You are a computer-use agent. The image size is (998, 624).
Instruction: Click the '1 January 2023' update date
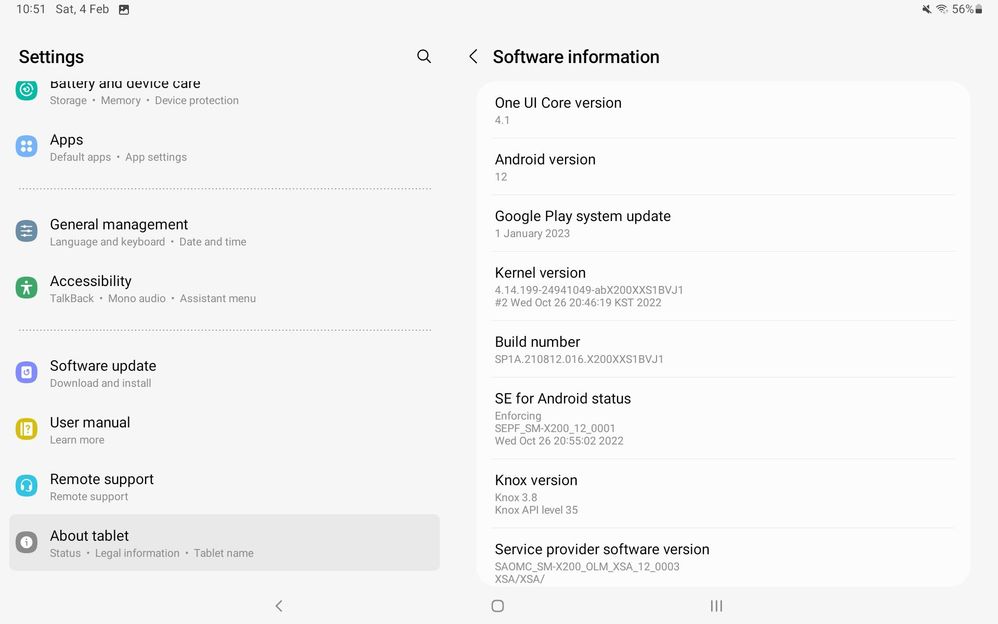pos(532,233)
